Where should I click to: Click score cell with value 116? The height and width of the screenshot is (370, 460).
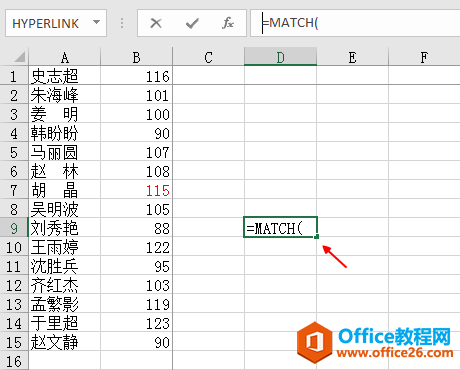click(x=136, y=76)
